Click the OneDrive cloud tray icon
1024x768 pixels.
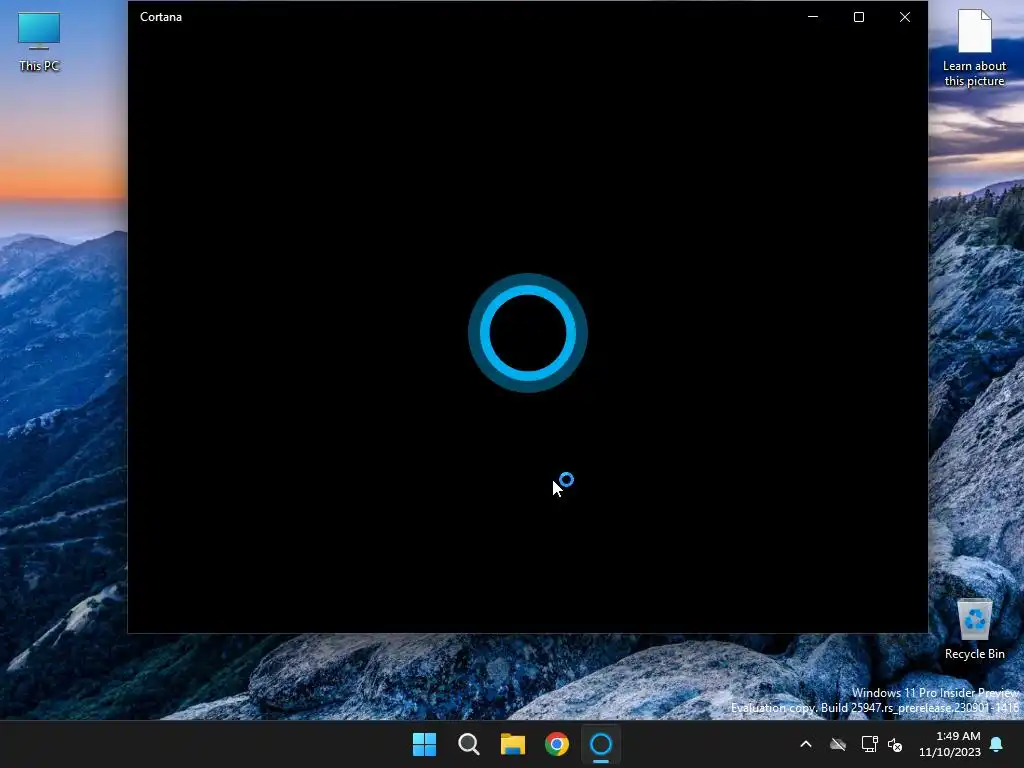(x=838, y=744)
